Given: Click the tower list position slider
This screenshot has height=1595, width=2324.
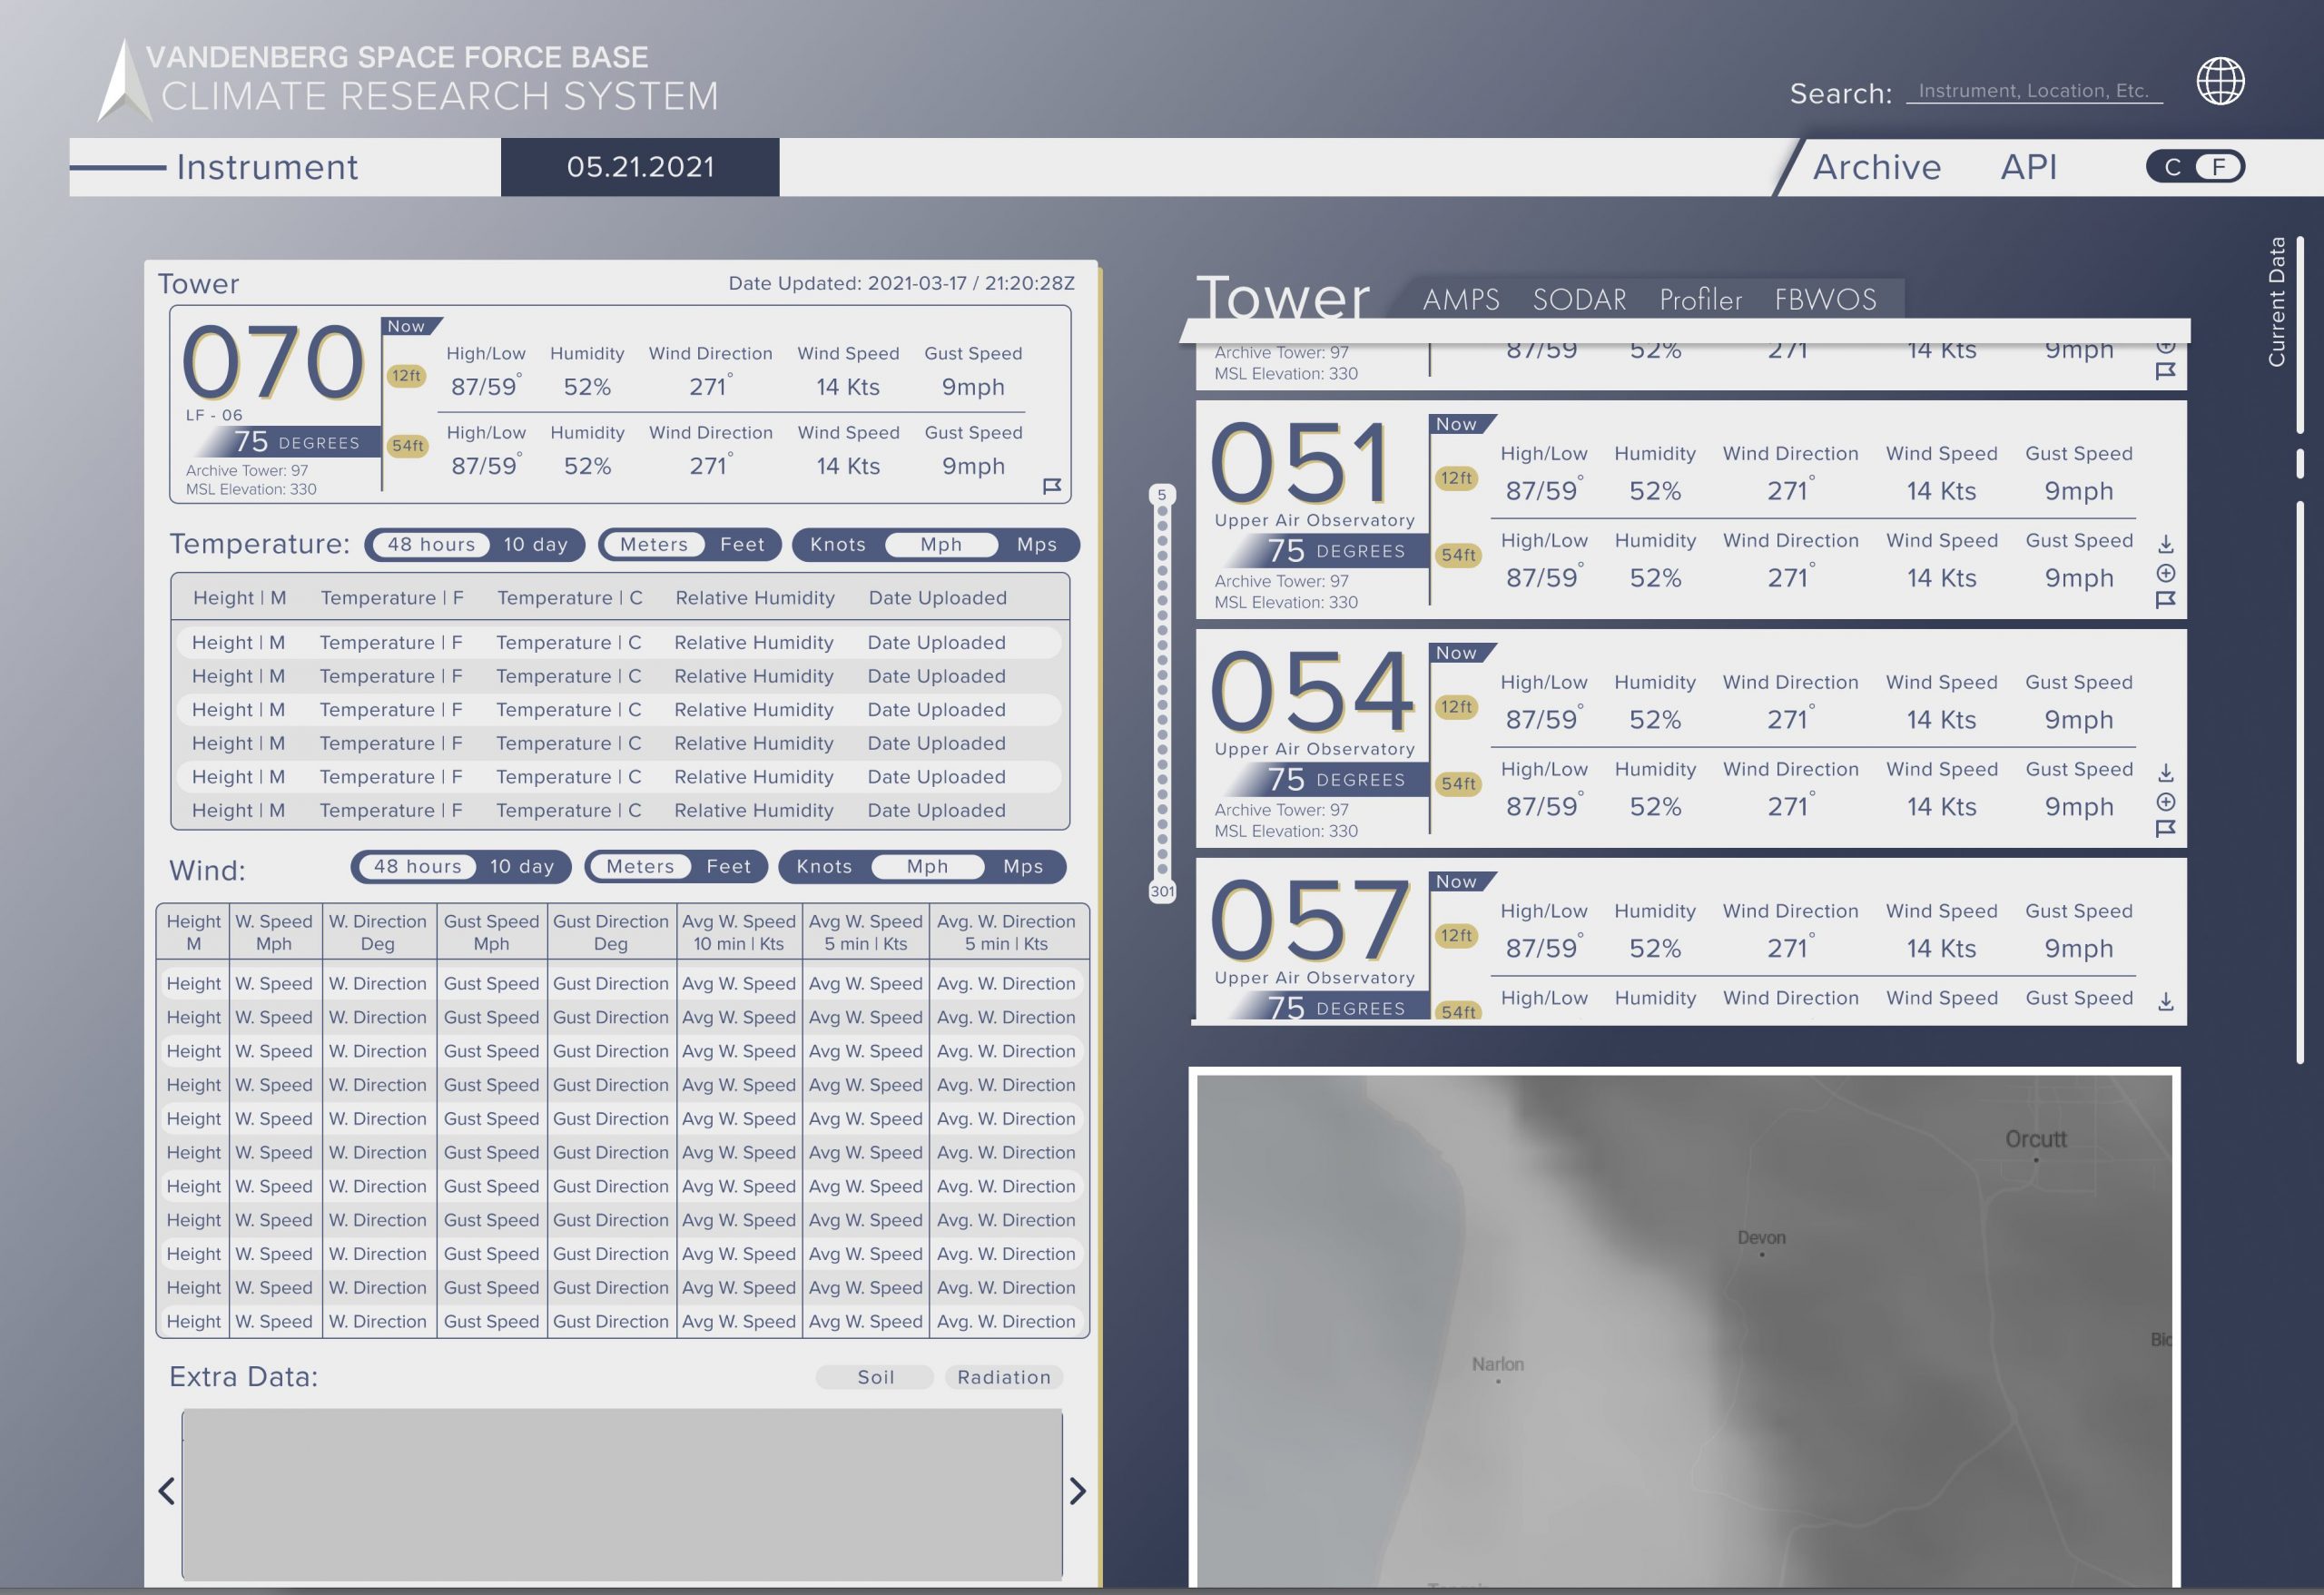Looking at the screenshot, I should (x=1162, y=692).
